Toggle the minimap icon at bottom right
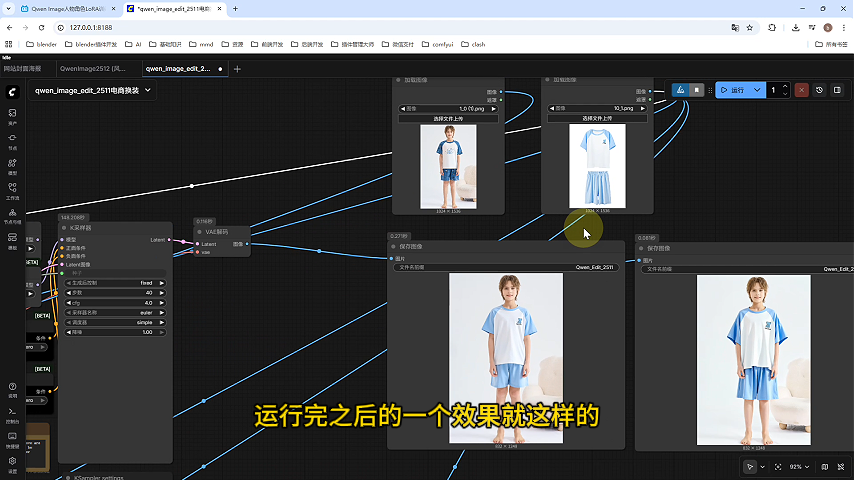Viewport: 854px width, 480px height. (x=825, y=467)
